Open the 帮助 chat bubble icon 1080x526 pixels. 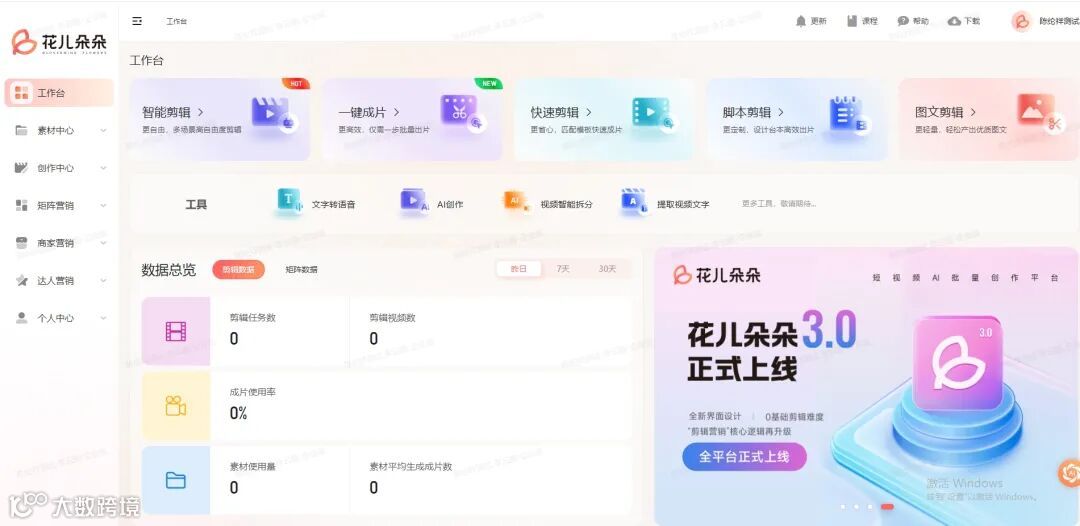(x=903, y=21)
